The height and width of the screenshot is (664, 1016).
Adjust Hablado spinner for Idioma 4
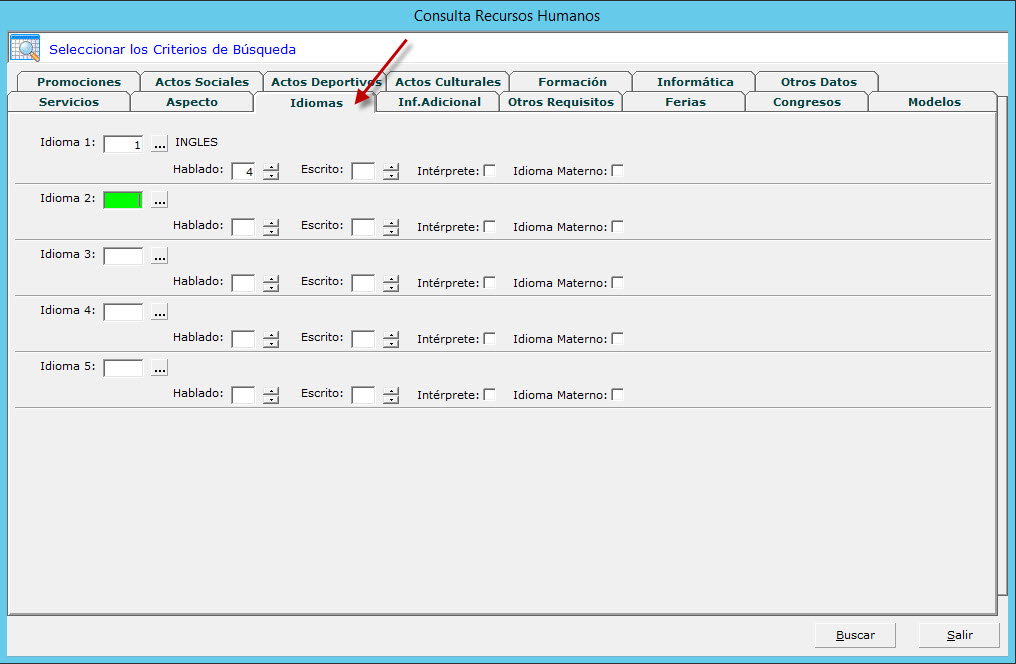tap(271, 339)
